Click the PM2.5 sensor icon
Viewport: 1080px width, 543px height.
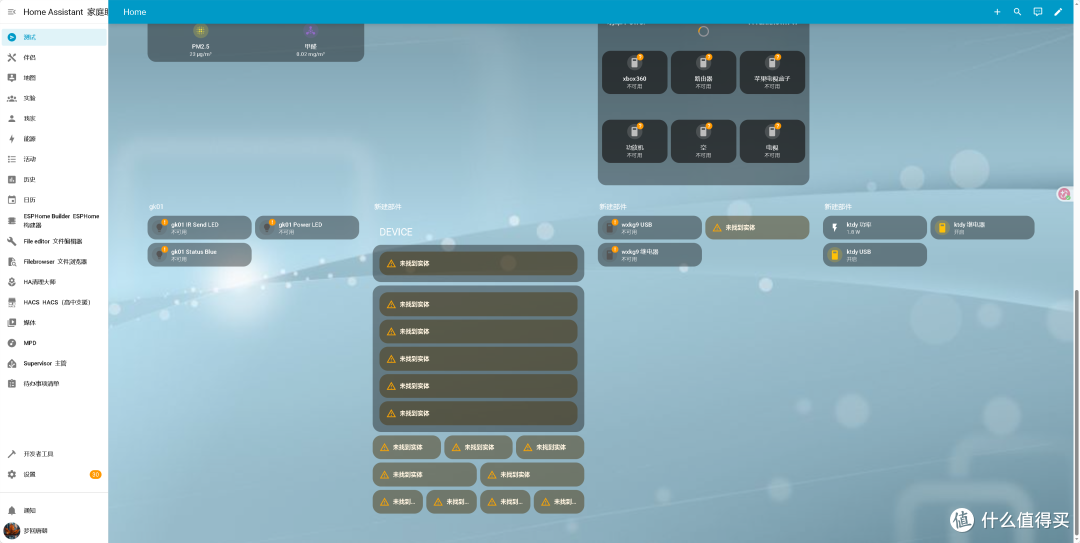point(200,31)
